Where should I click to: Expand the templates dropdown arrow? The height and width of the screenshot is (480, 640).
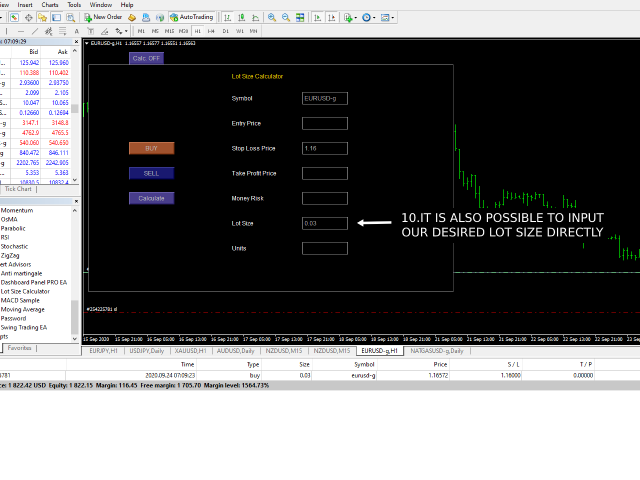[x=393, y=18]
